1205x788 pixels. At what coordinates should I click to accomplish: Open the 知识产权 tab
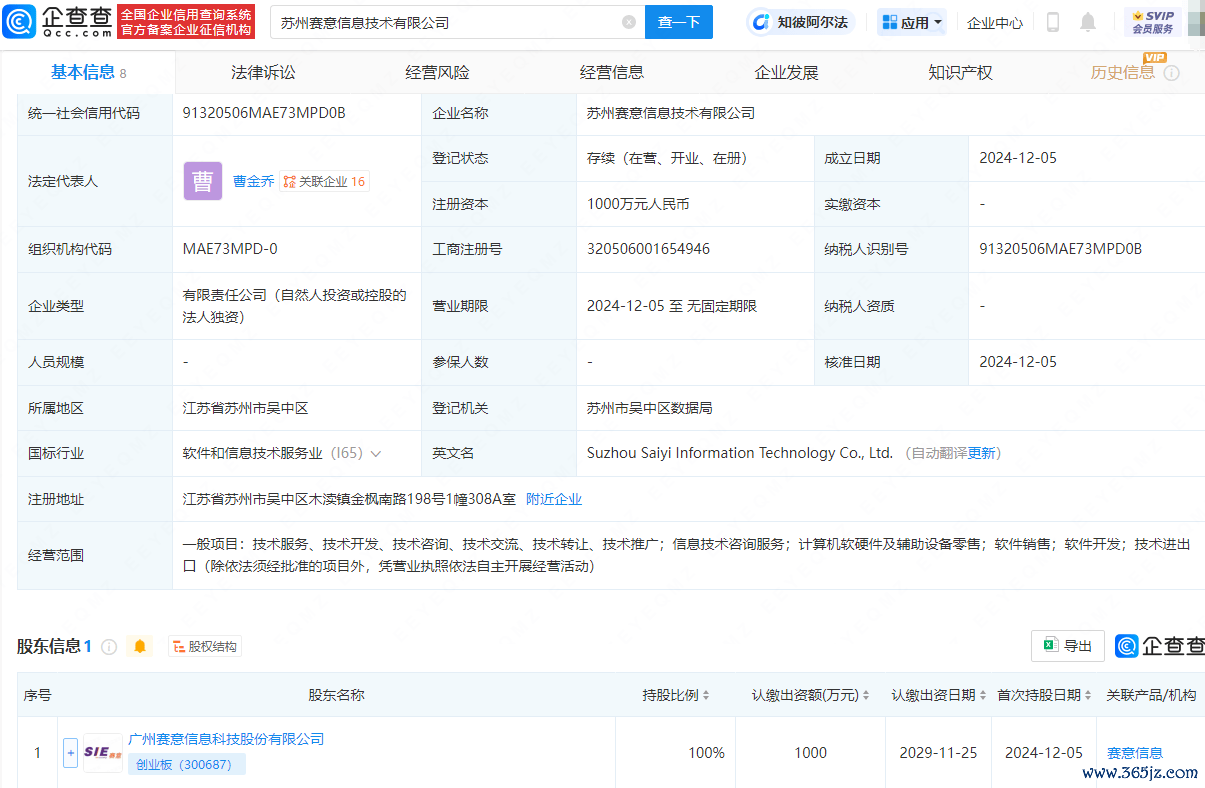960,73
